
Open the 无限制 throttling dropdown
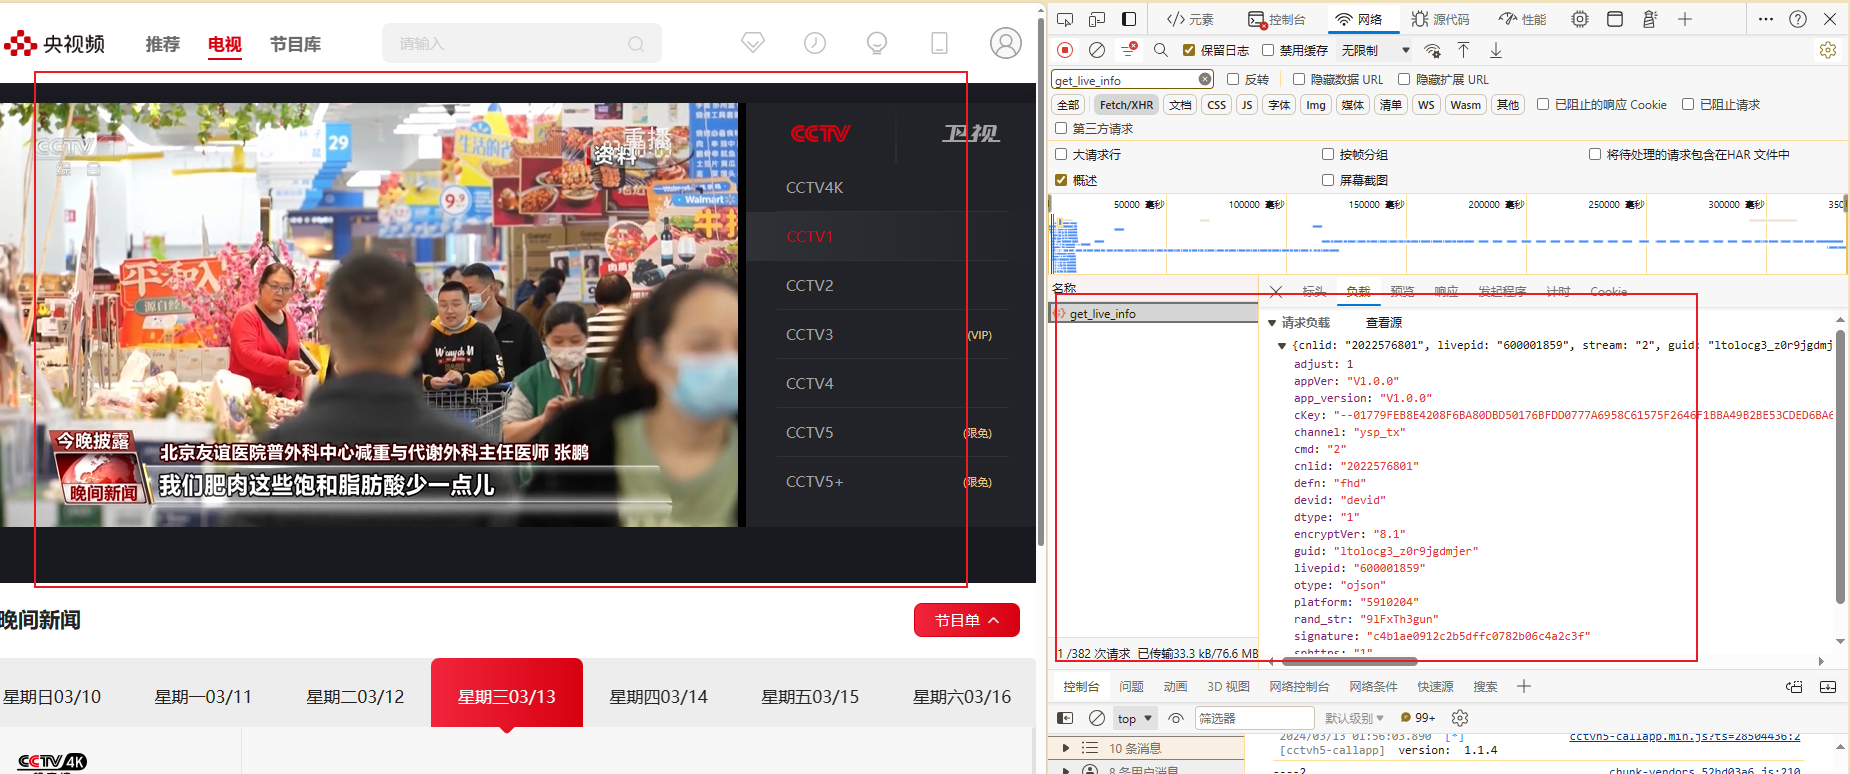(1376, 50)
